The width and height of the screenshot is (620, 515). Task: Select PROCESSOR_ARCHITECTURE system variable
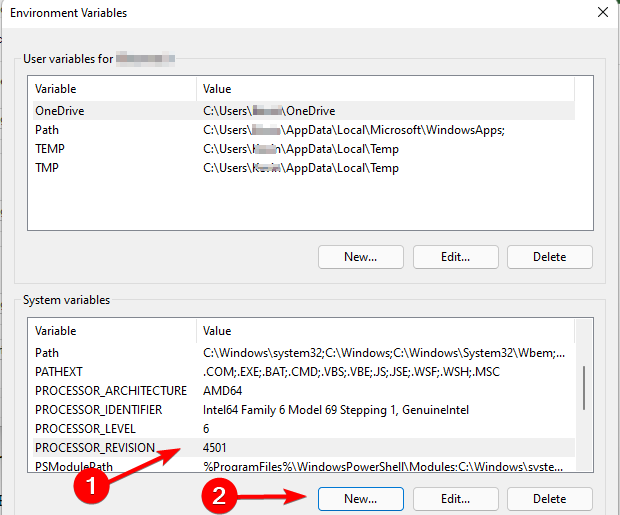pos(110,391)
